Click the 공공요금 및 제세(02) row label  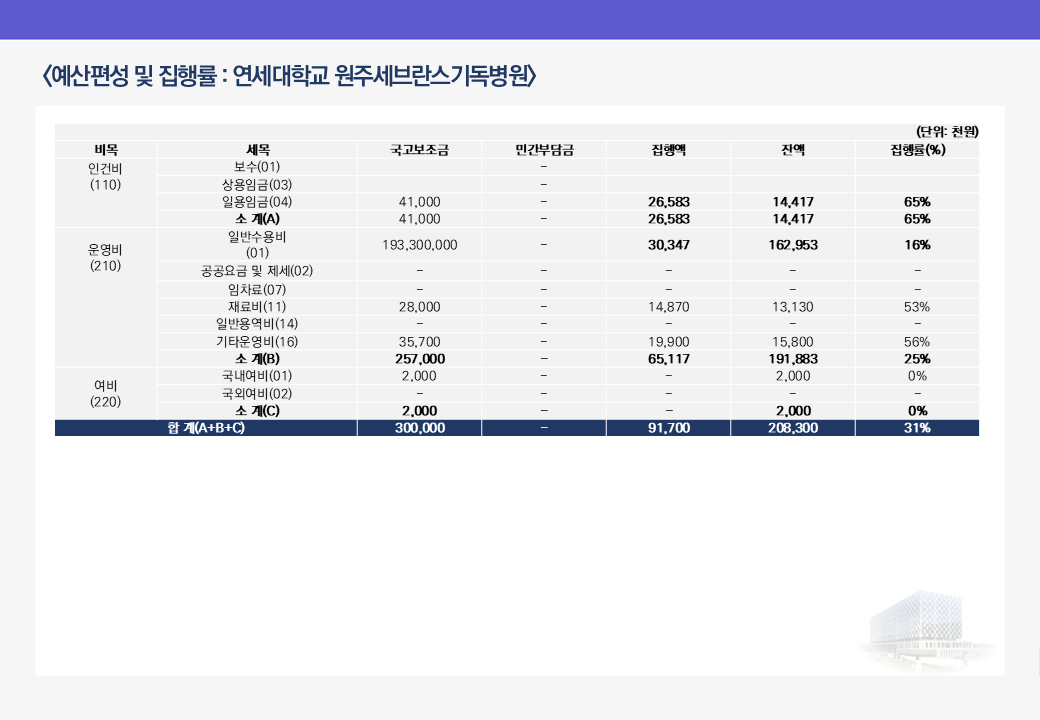[x=257, y=271]
